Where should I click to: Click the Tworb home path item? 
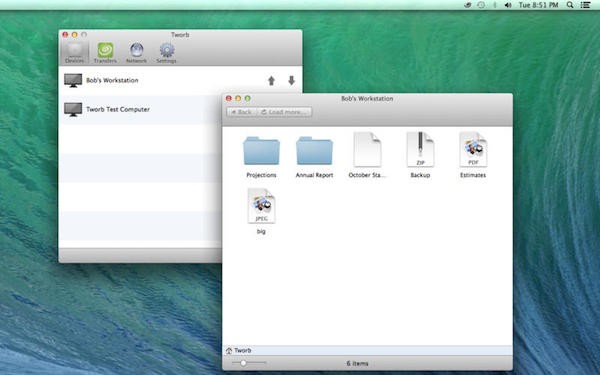point(239,351)
